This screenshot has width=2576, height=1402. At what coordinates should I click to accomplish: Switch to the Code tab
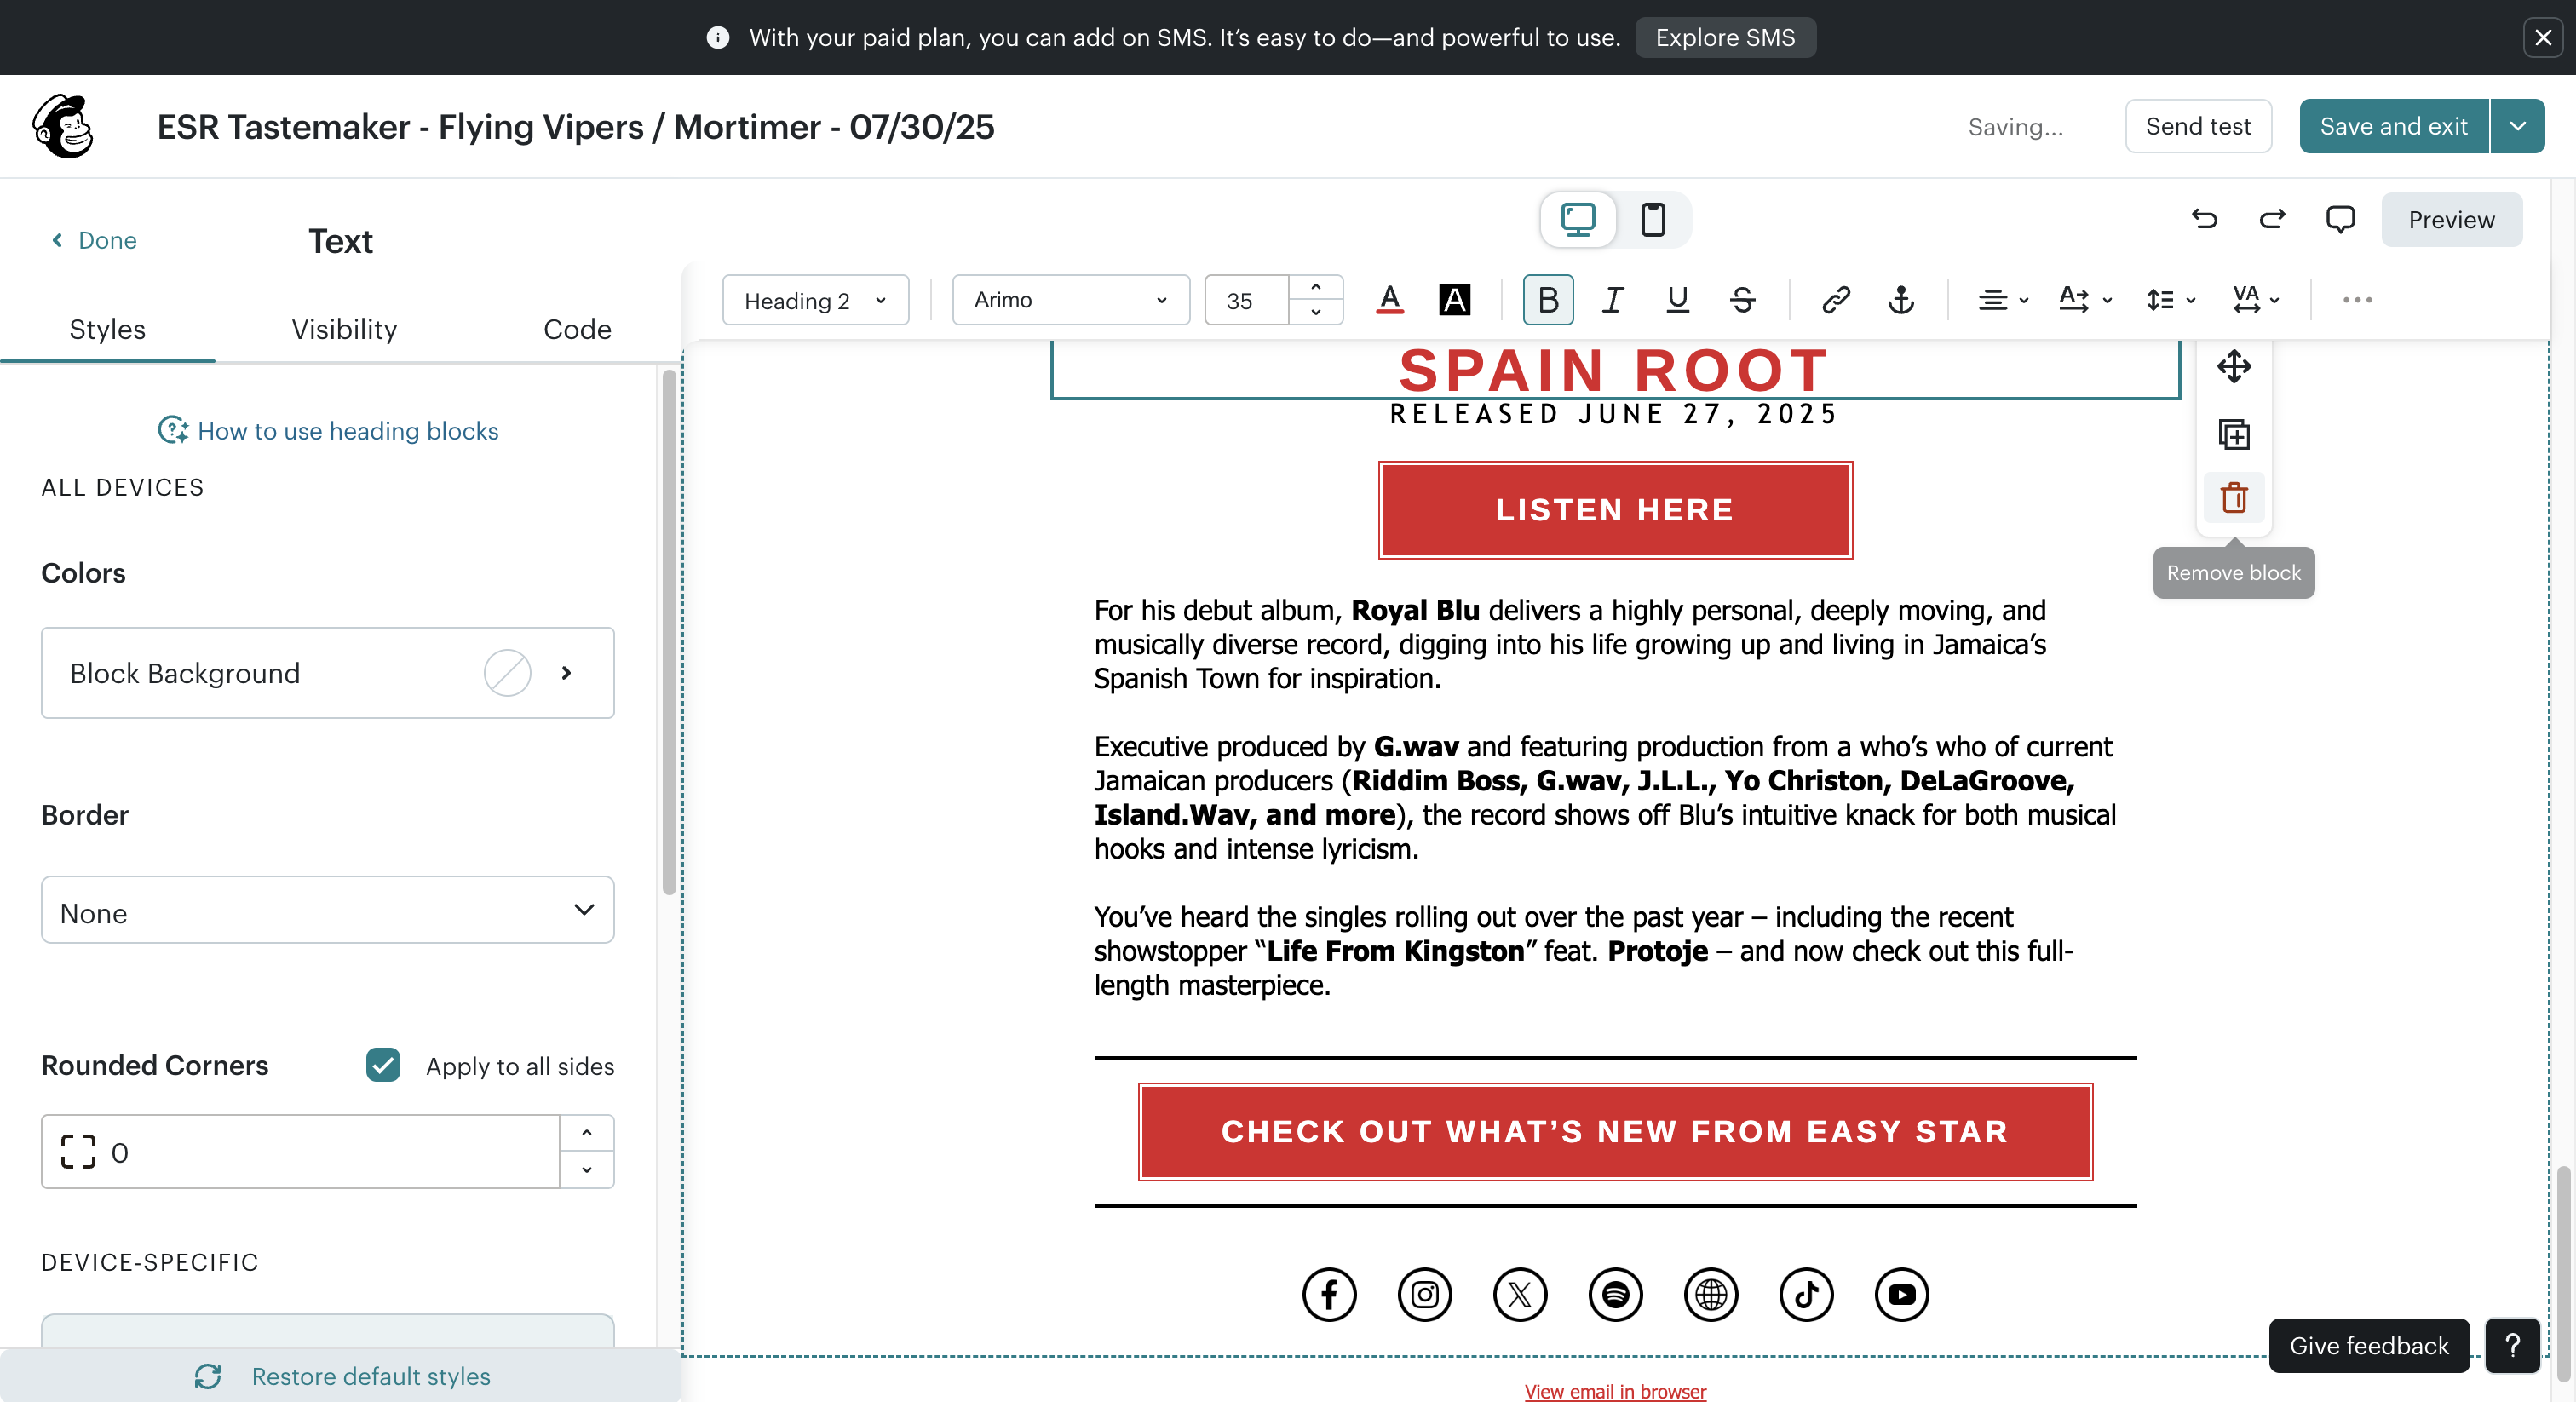[577, 330]
